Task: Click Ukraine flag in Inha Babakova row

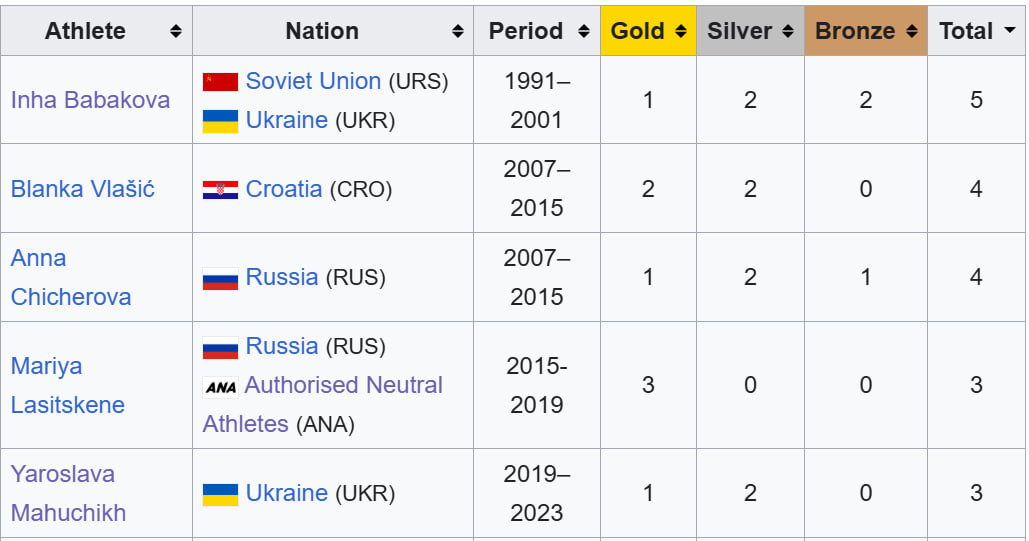Action: tap(220, 121)
